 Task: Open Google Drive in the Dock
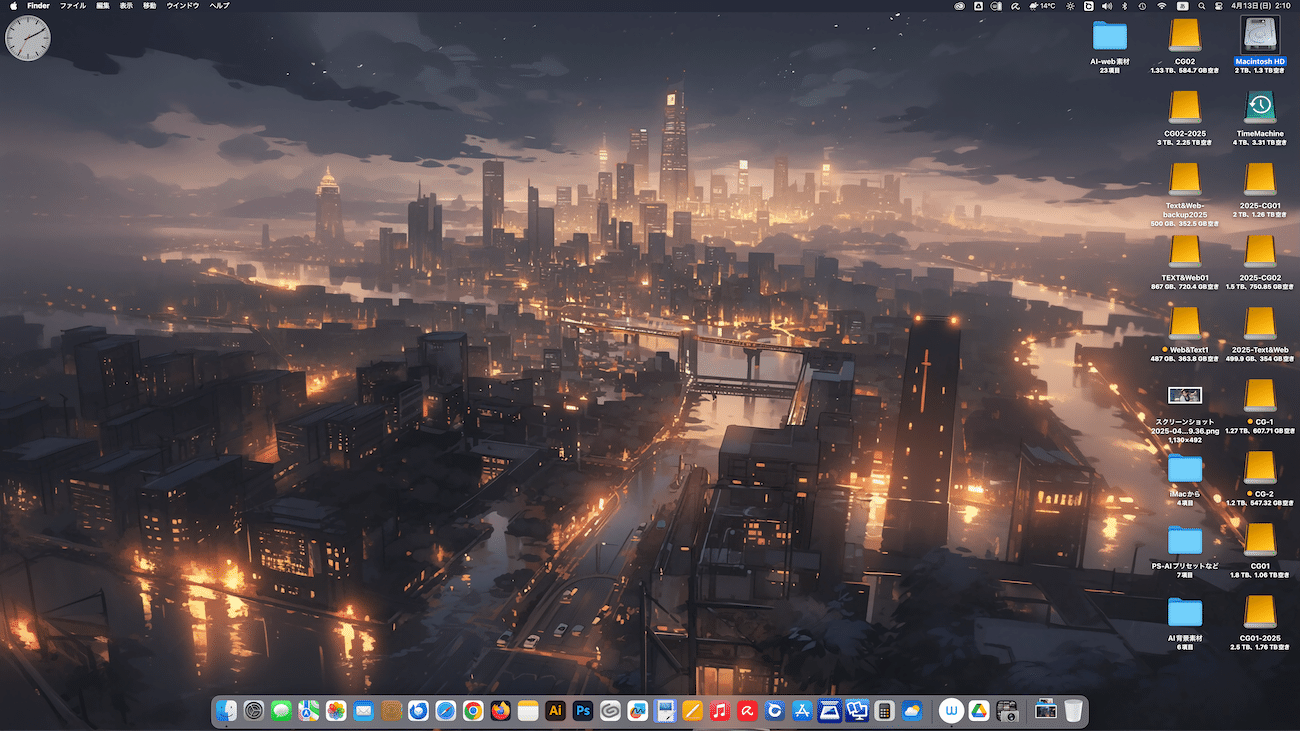coord(979,711)
